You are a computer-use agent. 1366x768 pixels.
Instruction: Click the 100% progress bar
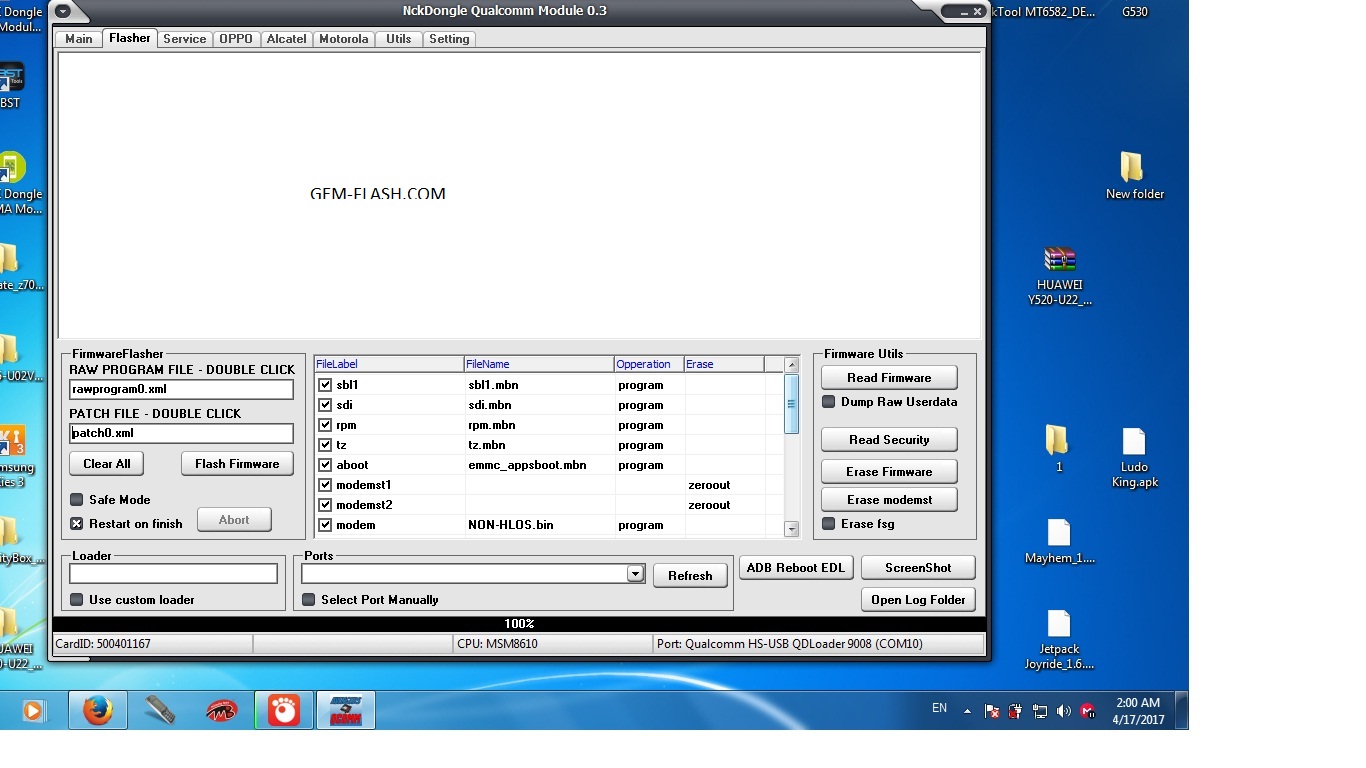tap(519, 624)
